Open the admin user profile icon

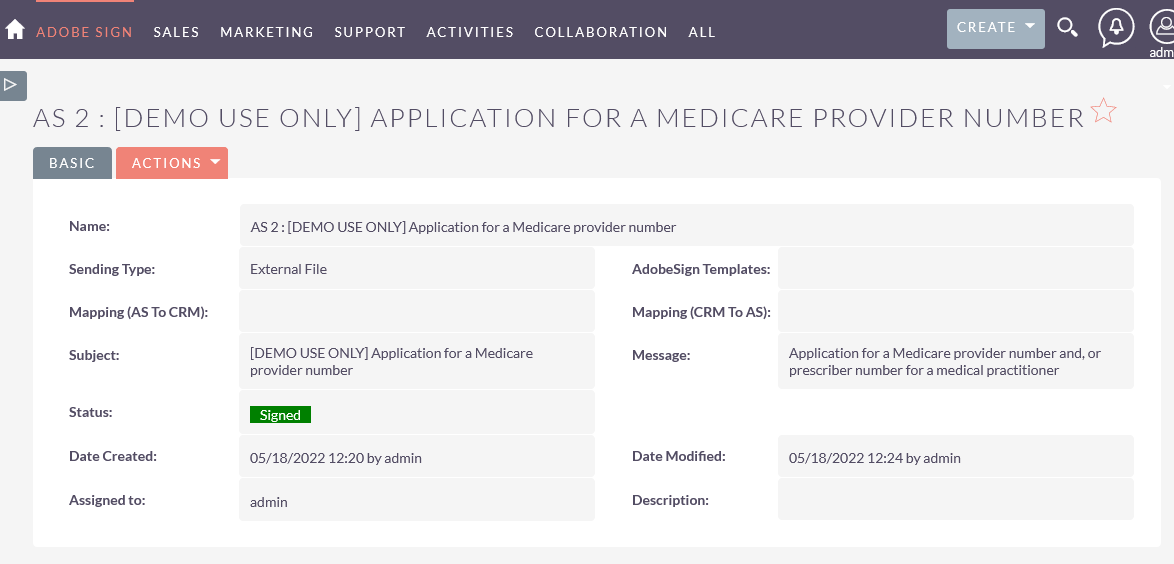coord(1162,28)
